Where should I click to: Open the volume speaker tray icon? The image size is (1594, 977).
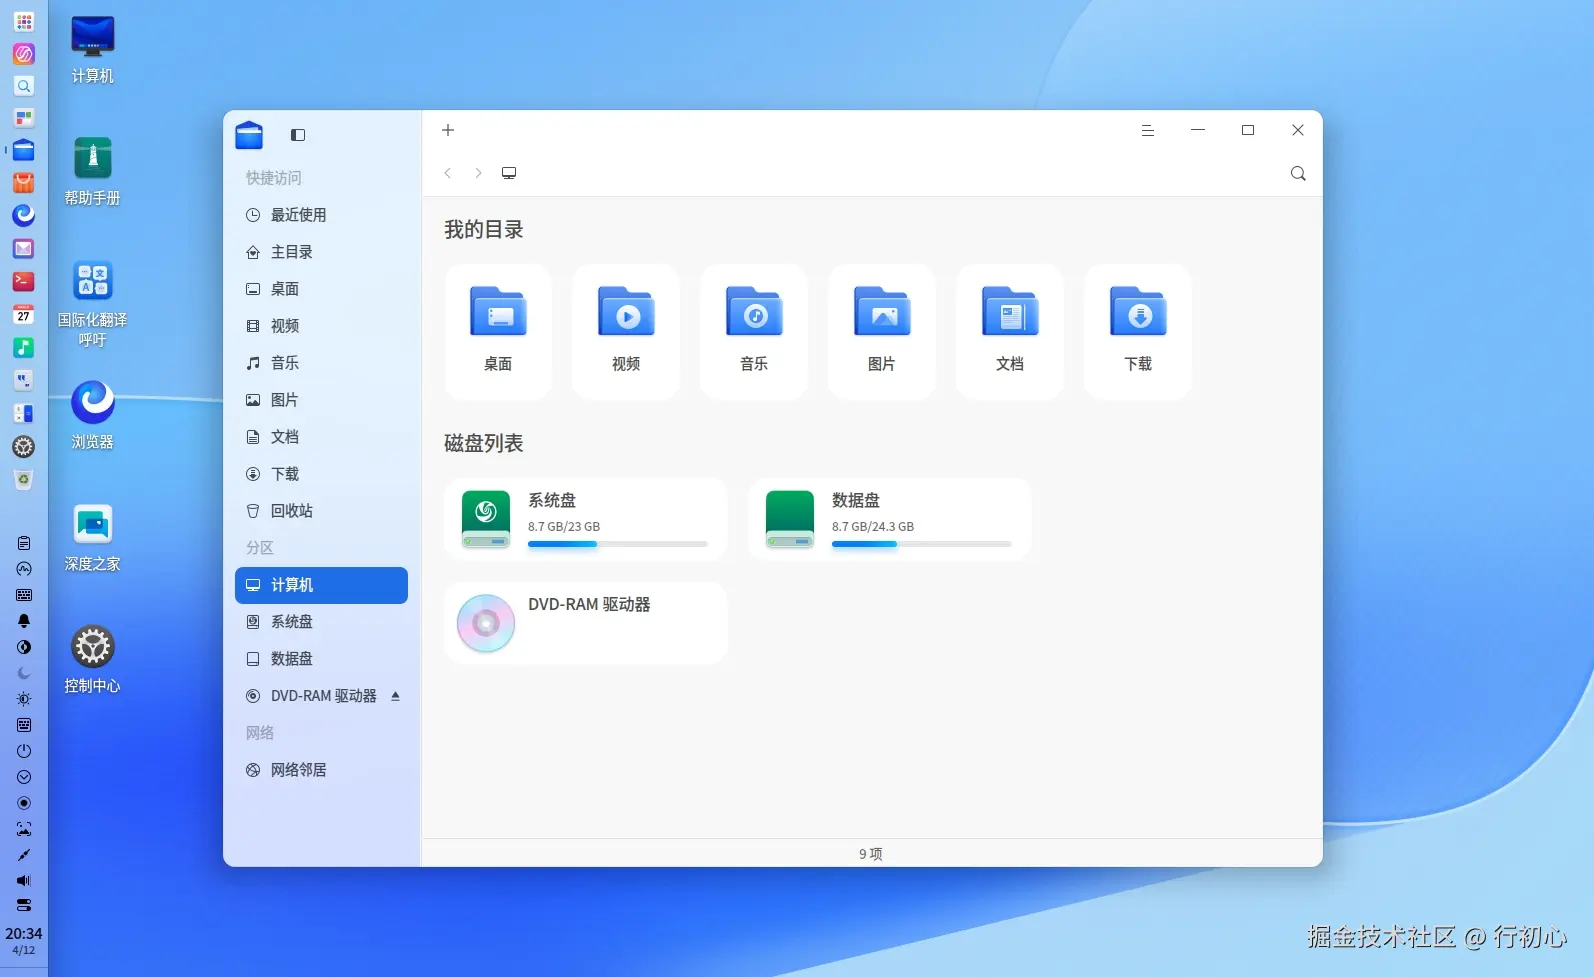(x=24, y=881)
